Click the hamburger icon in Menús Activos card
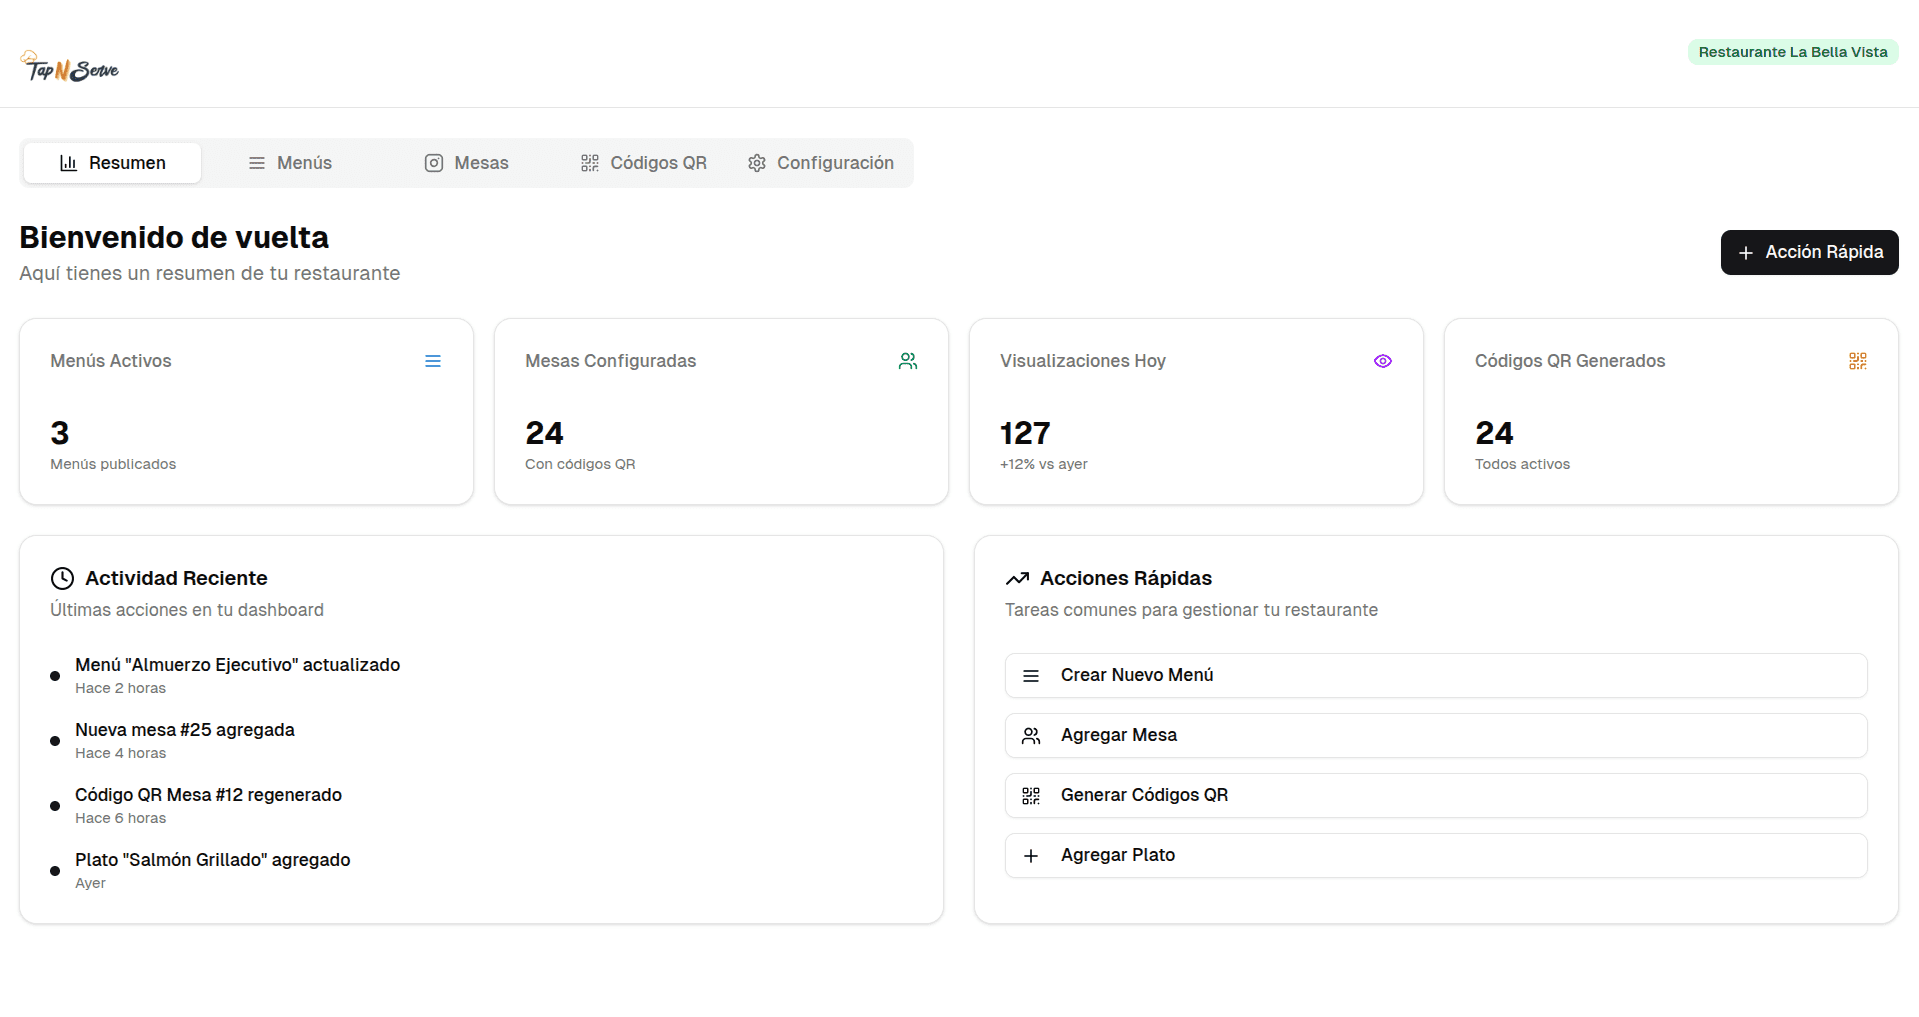Image resolution: width=1919 pixels, height=1017 pixels. 433,361
